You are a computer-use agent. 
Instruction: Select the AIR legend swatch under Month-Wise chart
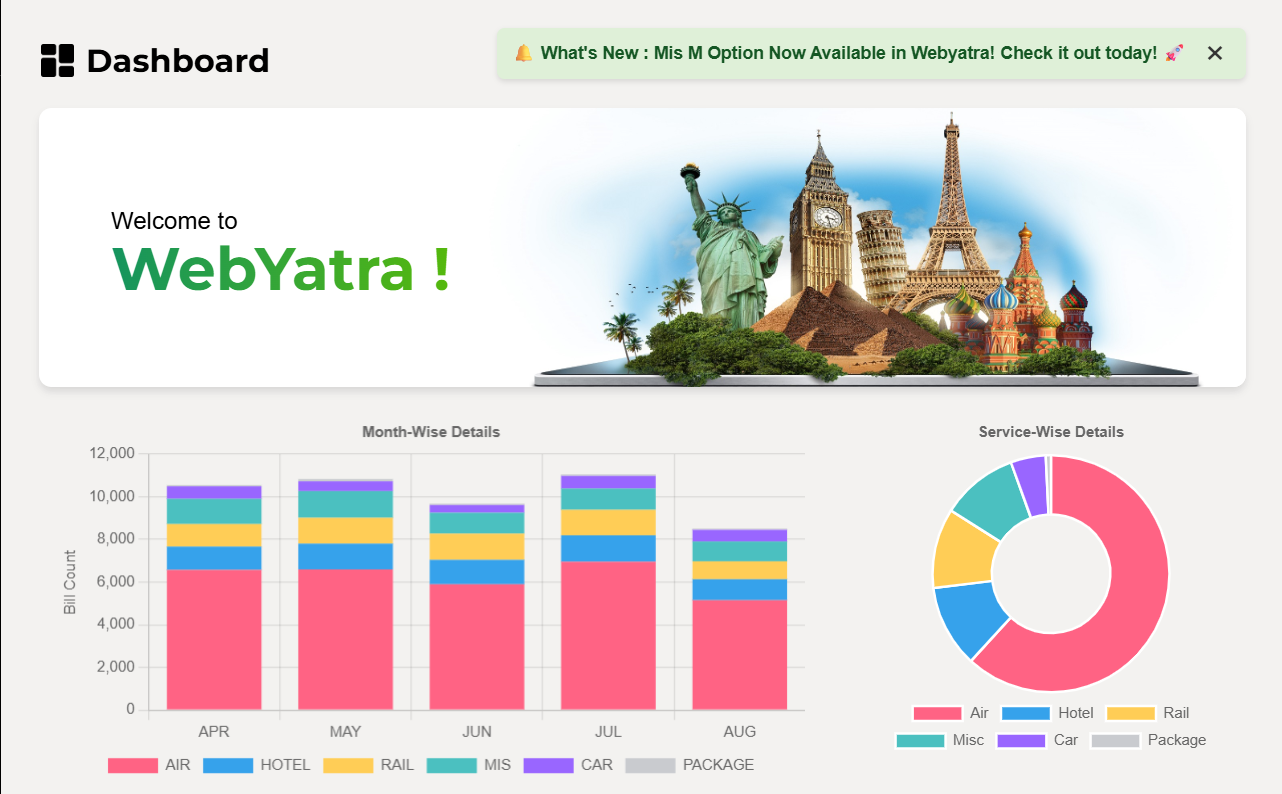pyautogui.click(x=132, y=765)
